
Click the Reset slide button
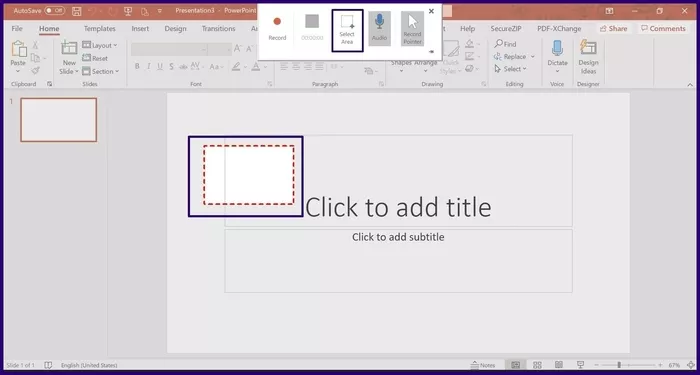pyautogui.click(x=95, y=58)
